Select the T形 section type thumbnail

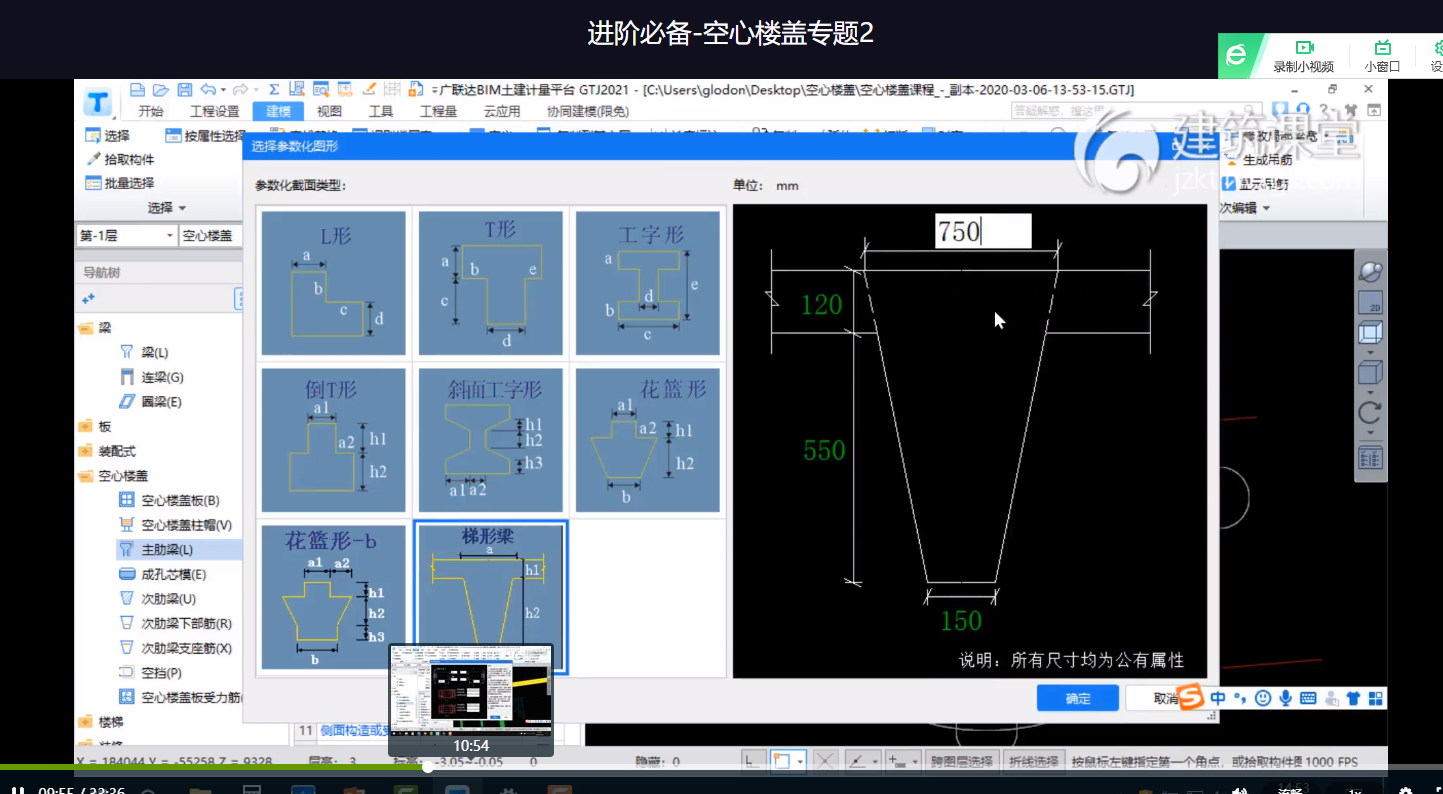pos(491,283)
